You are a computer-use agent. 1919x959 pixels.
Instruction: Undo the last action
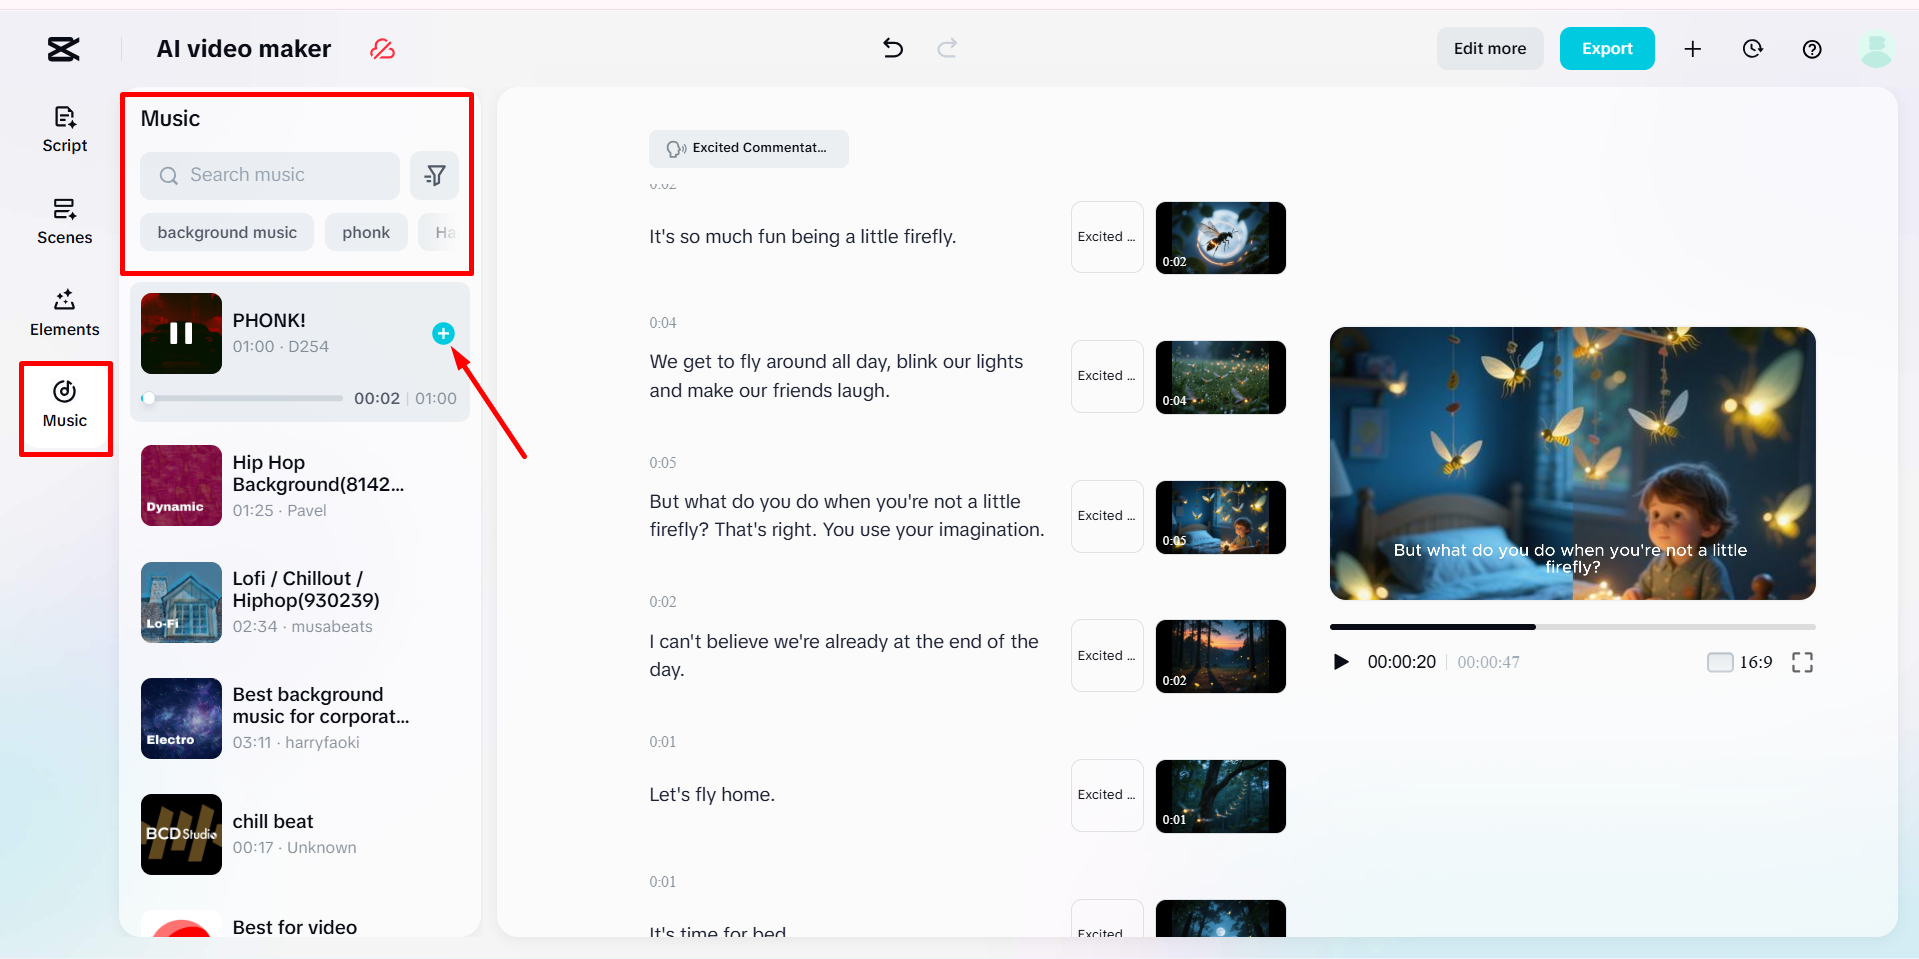pyautogui.click(x=893, y=48)
